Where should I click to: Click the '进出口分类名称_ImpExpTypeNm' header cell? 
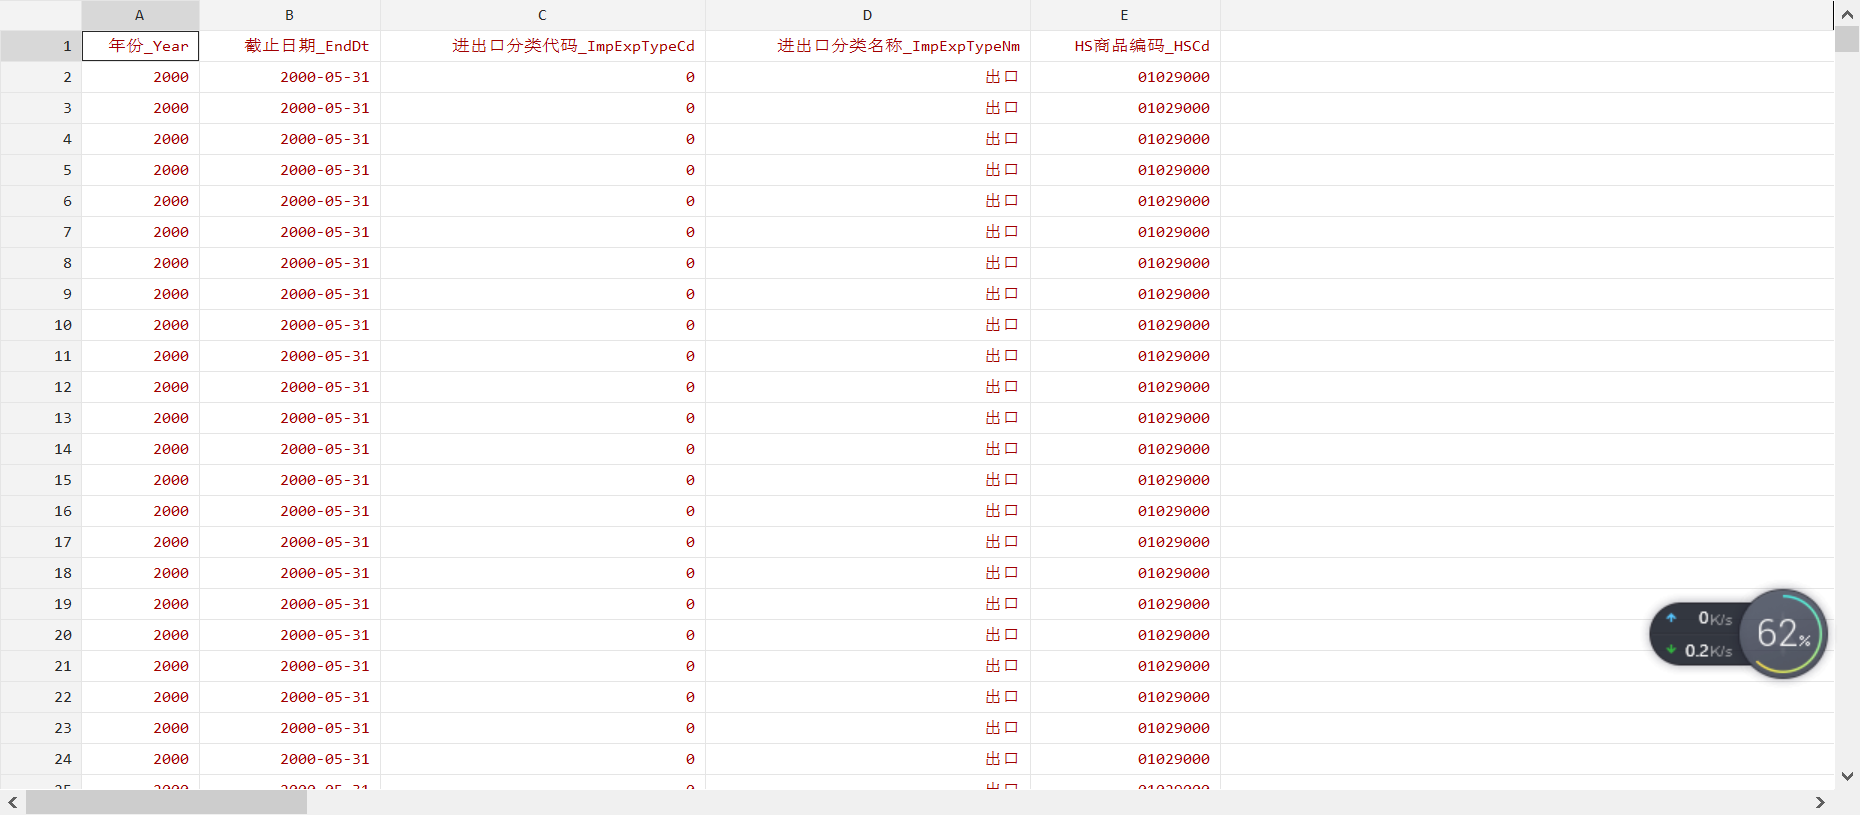[868, 46]
